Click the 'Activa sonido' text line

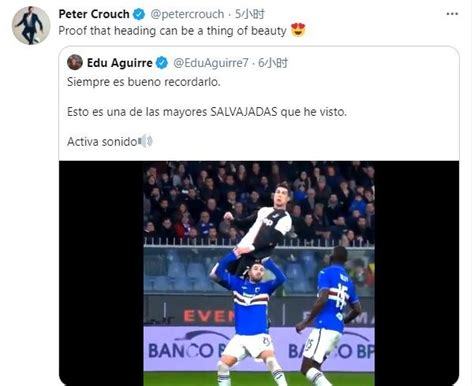102,142
